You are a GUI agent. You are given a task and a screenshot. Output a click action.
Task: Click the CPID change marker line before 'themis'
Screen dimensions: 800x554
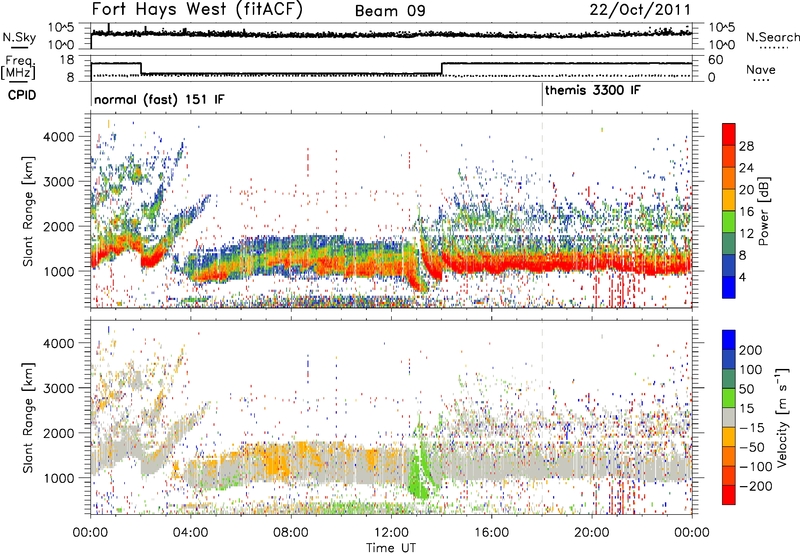[542, 95]
